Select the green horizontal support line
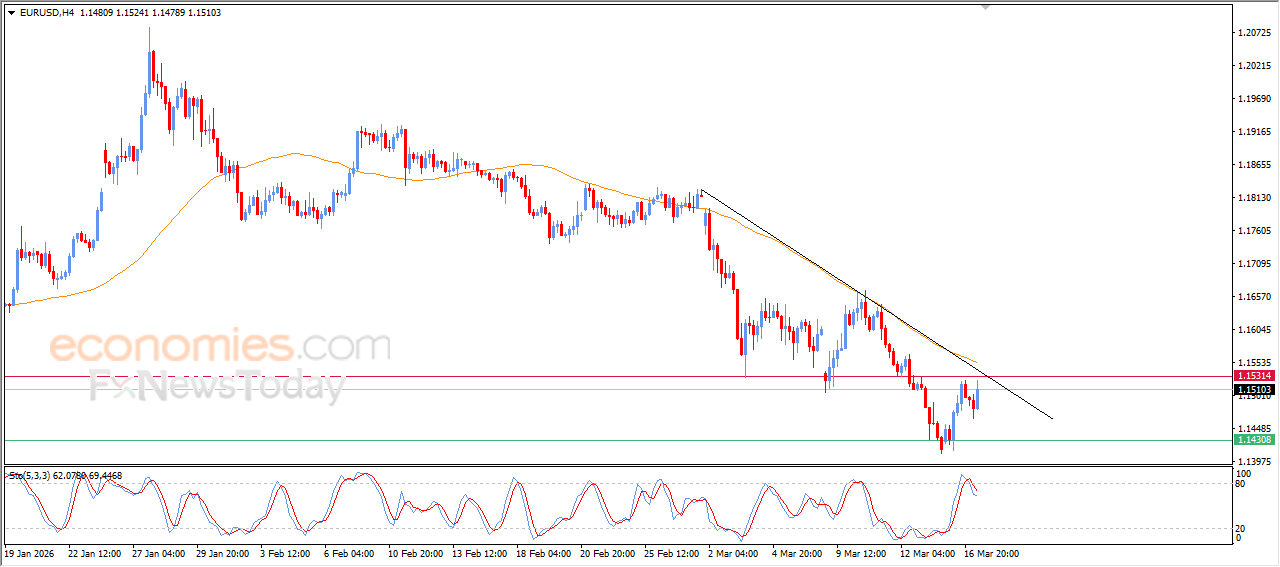 (x=617, y=440)
